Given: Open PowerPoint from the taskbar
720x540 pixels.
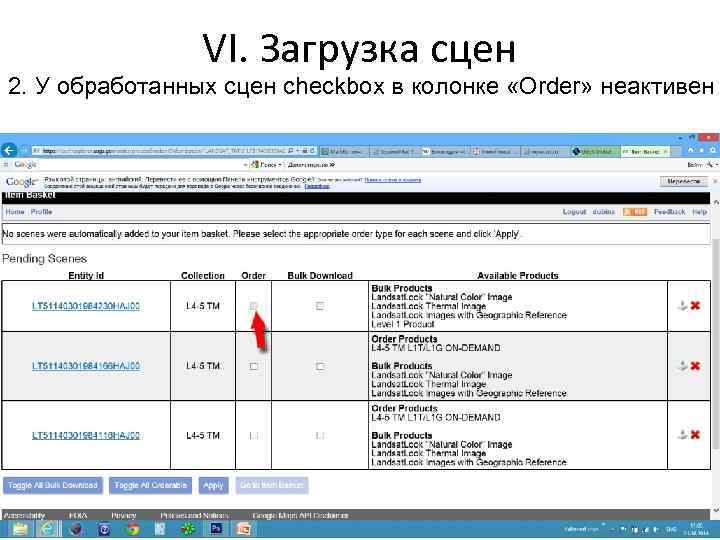Looking at the screenshot, I should pyautogui.click(x=243, y=529).
